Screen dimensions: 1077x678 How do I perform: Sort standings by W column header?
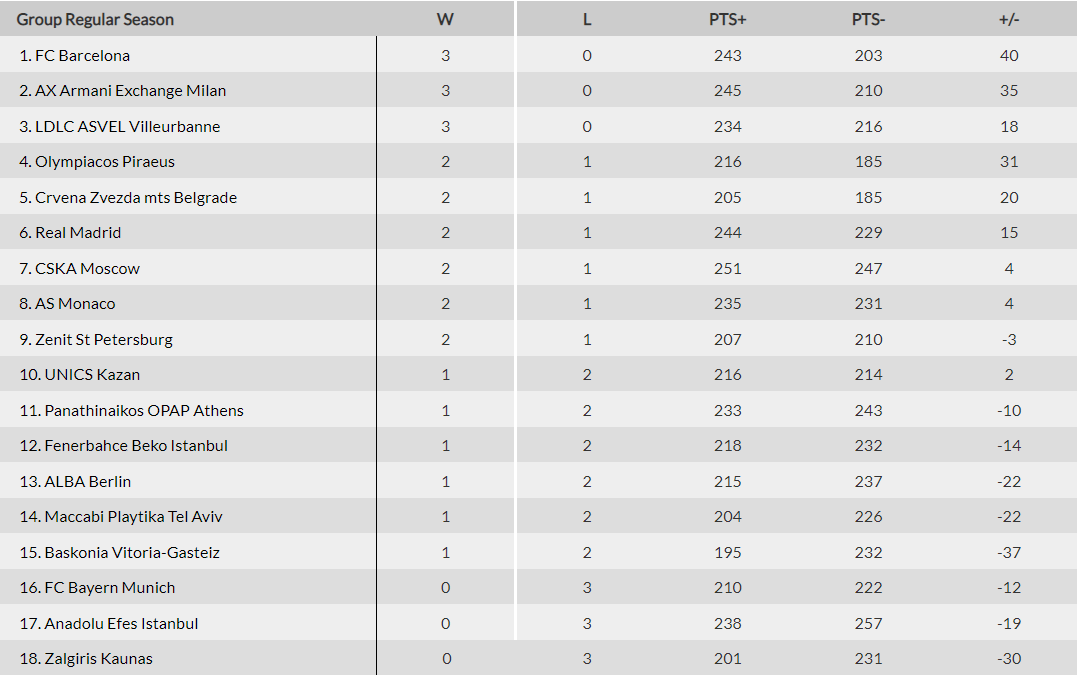point(445,20)
